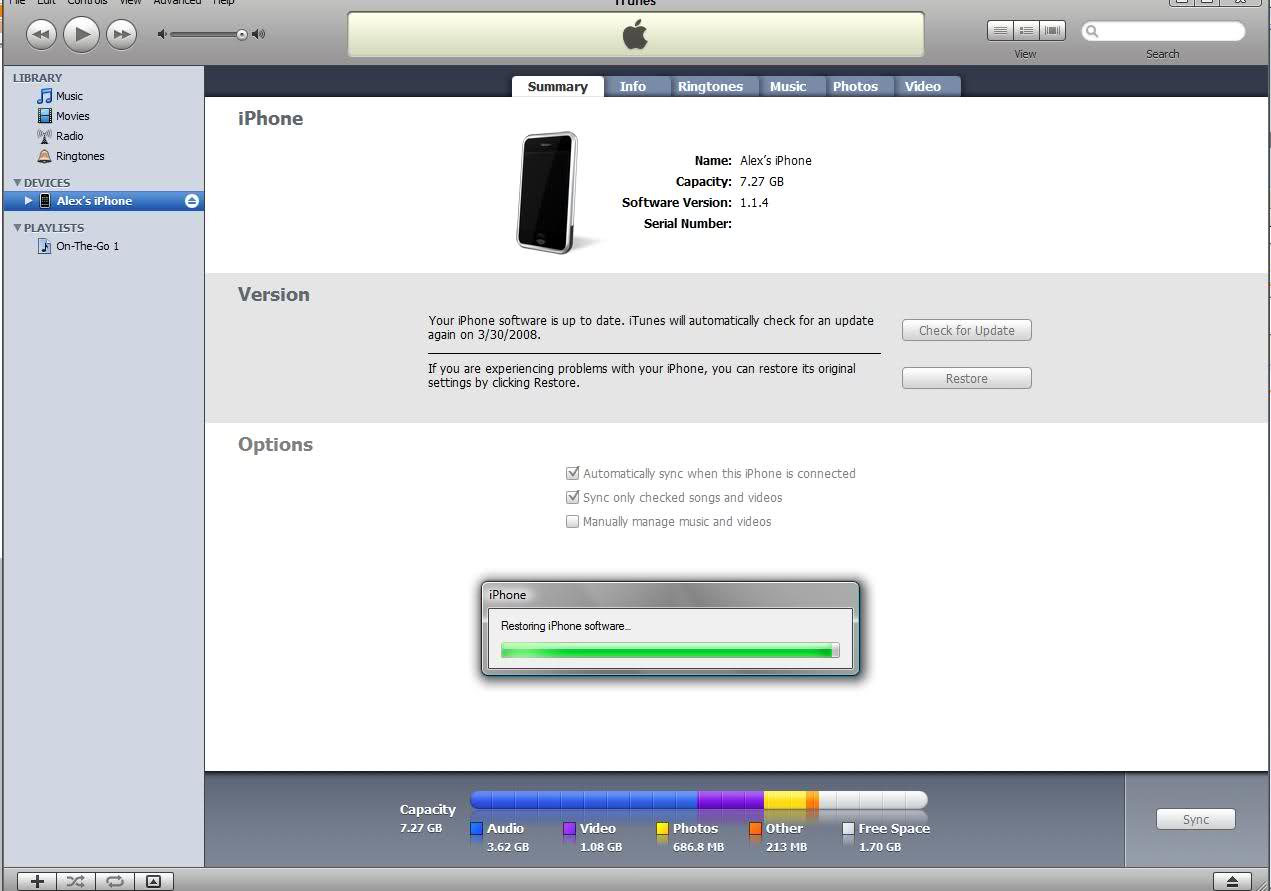
Task: Click the orange Other legend swatch
Action: [755, 829]
